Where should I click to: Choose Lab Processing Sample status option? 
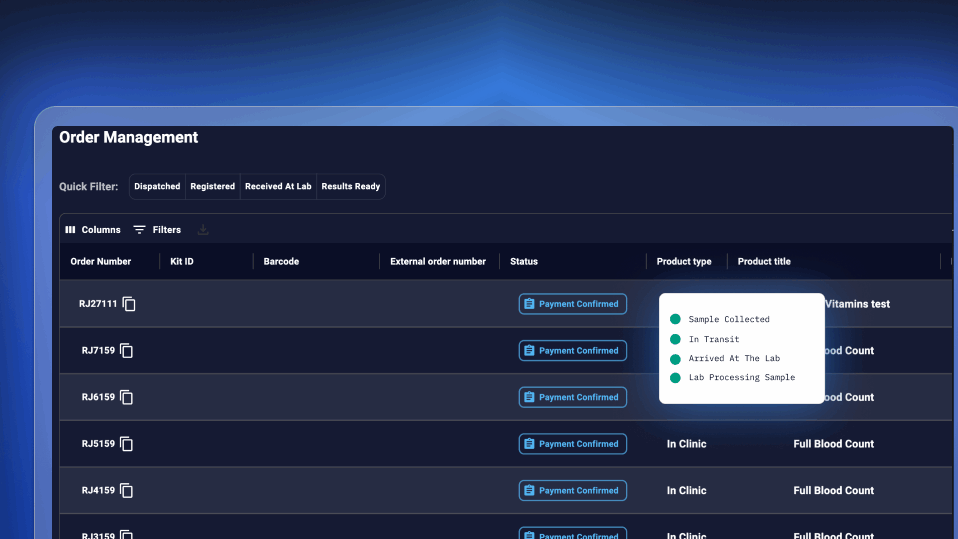(x=741, y=378)
